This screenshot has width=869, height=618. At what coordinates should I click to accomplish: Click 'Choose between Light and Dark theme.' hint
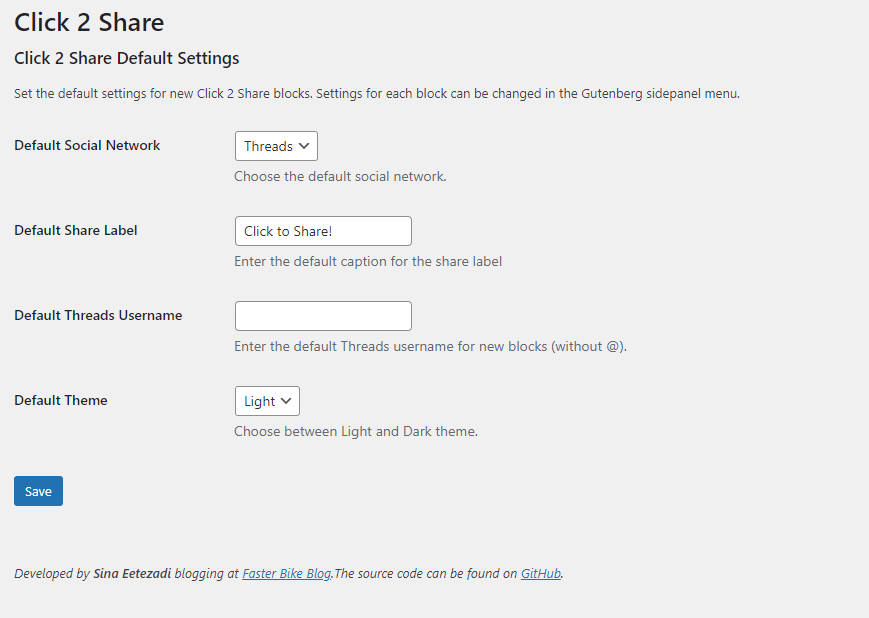(x=356, y=431)
